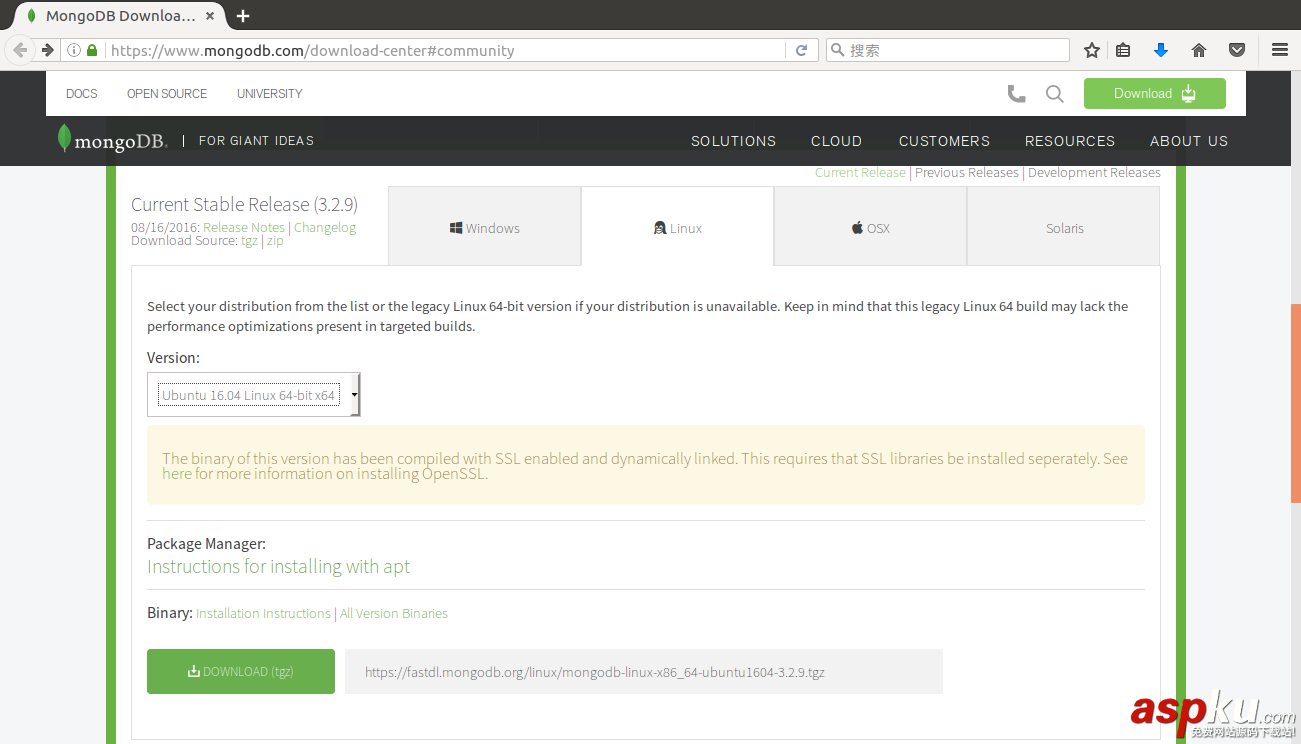
Task: Click the green Download button in header
Action: 1154,94
